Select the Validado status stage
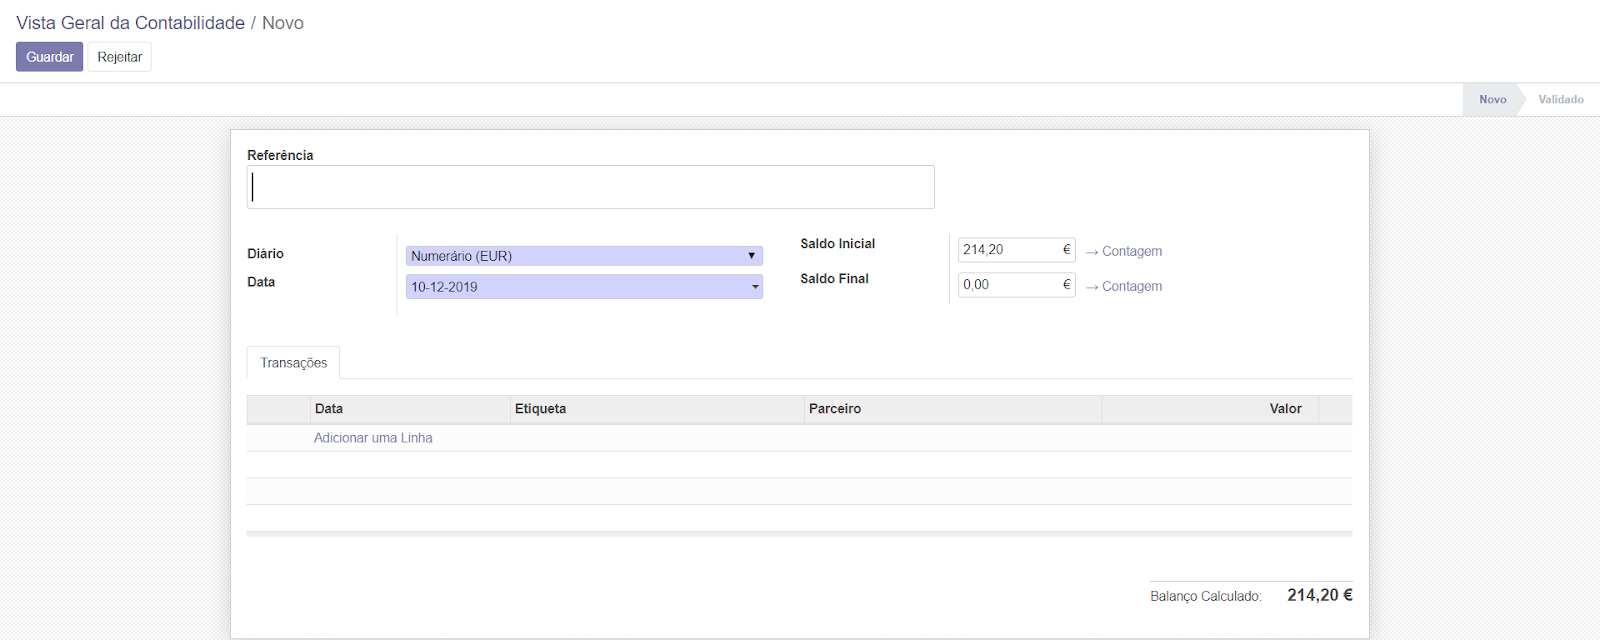Image resolution: width=1600 pixels, height=640 pixels. pos(1560,100)
